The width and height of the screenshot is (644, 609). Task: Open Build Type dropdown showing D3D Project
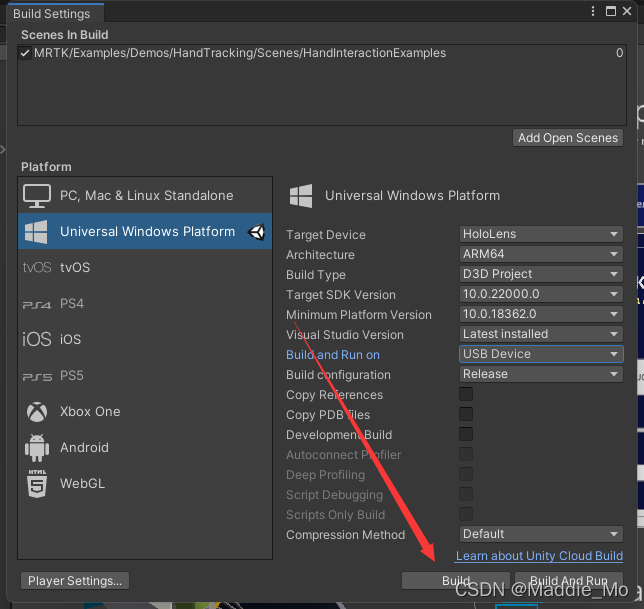tap(541, 274)
